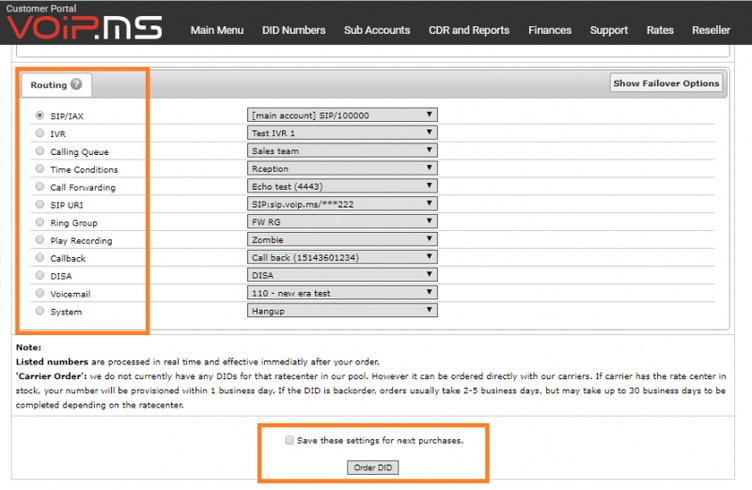Choose System routing radio button

[x=40, y=311]
